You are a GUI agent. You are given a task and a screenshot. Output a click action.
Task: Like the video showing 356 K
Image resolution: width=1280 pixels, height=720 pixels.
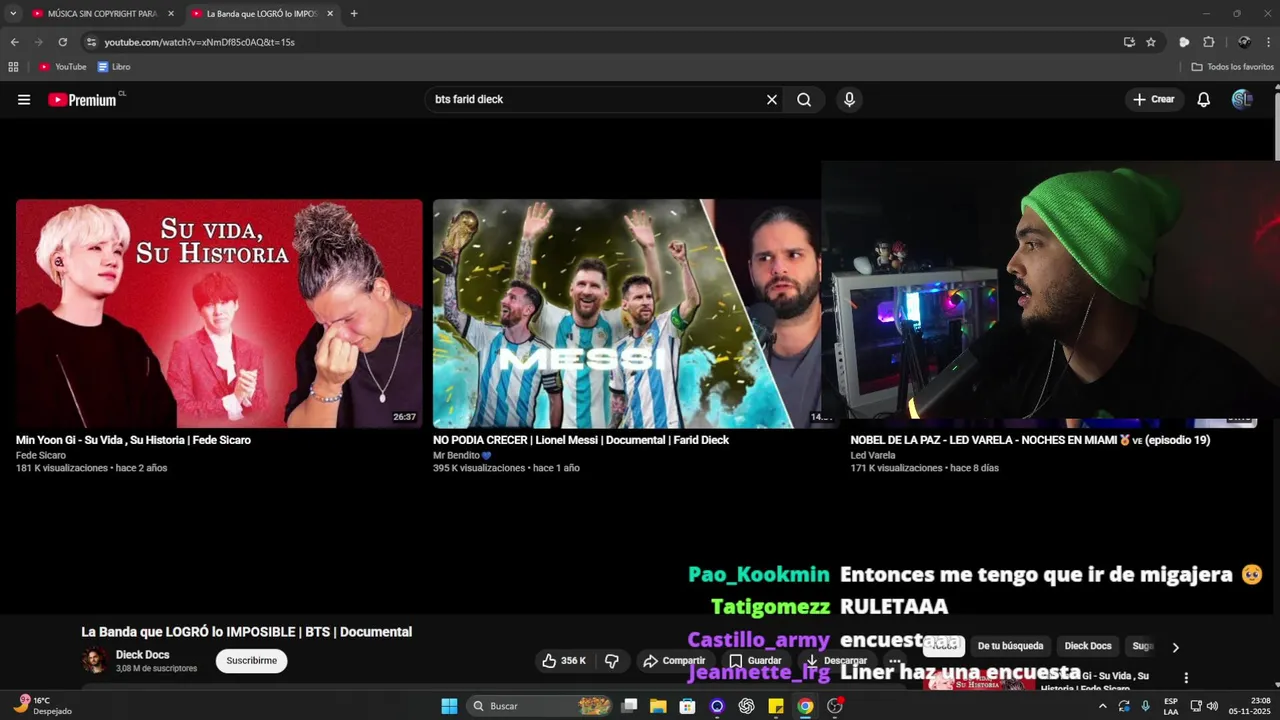564,661
